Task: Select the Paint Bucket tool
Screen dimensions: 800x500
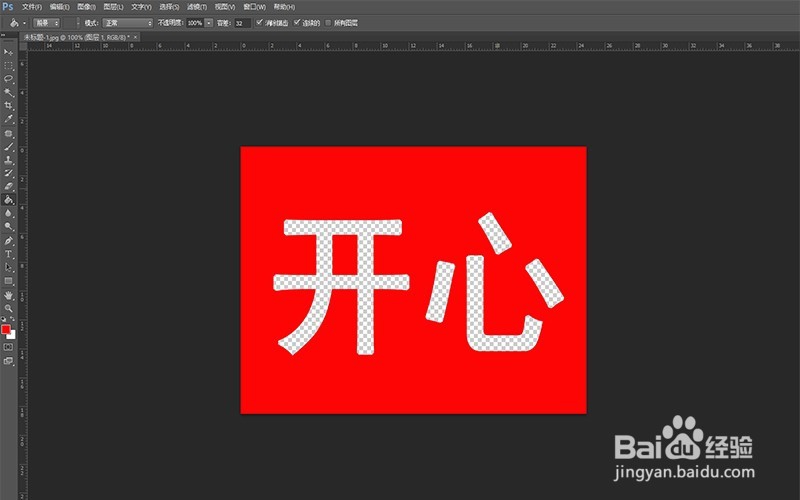Action: coord(8,200)
